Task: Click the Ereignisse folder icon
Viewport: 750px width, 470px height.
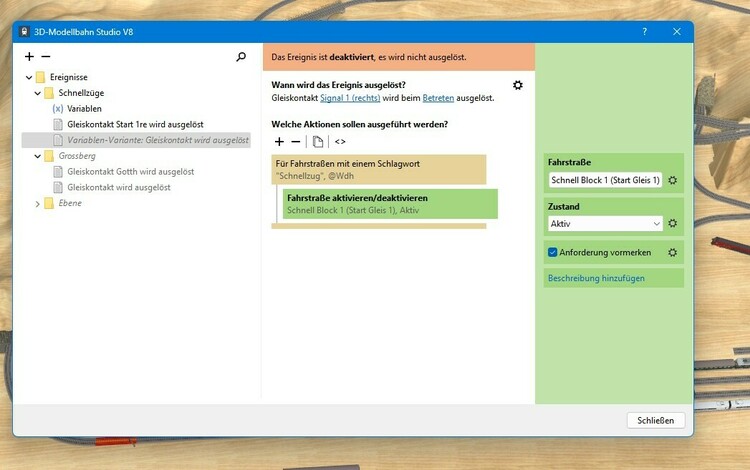Action: tap(41, 77)
